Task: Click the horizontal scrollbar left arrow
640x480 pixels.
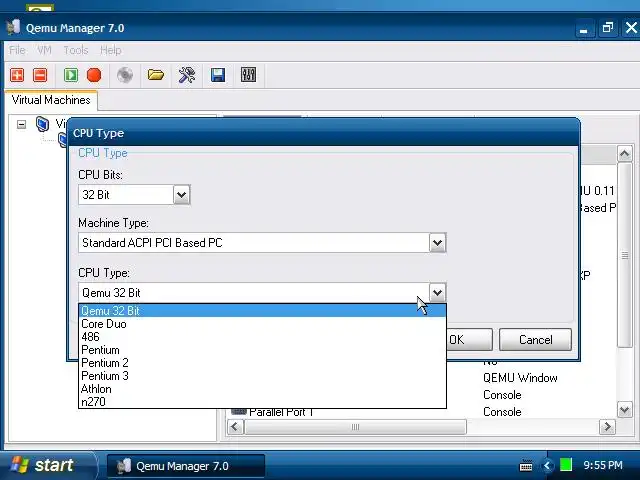Action: 235,427
